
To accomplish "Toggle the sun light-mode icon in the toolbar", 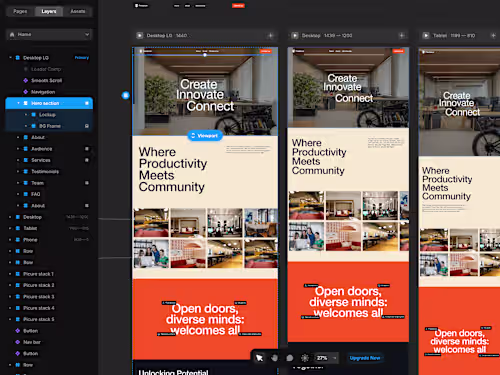I will (305, 358).
